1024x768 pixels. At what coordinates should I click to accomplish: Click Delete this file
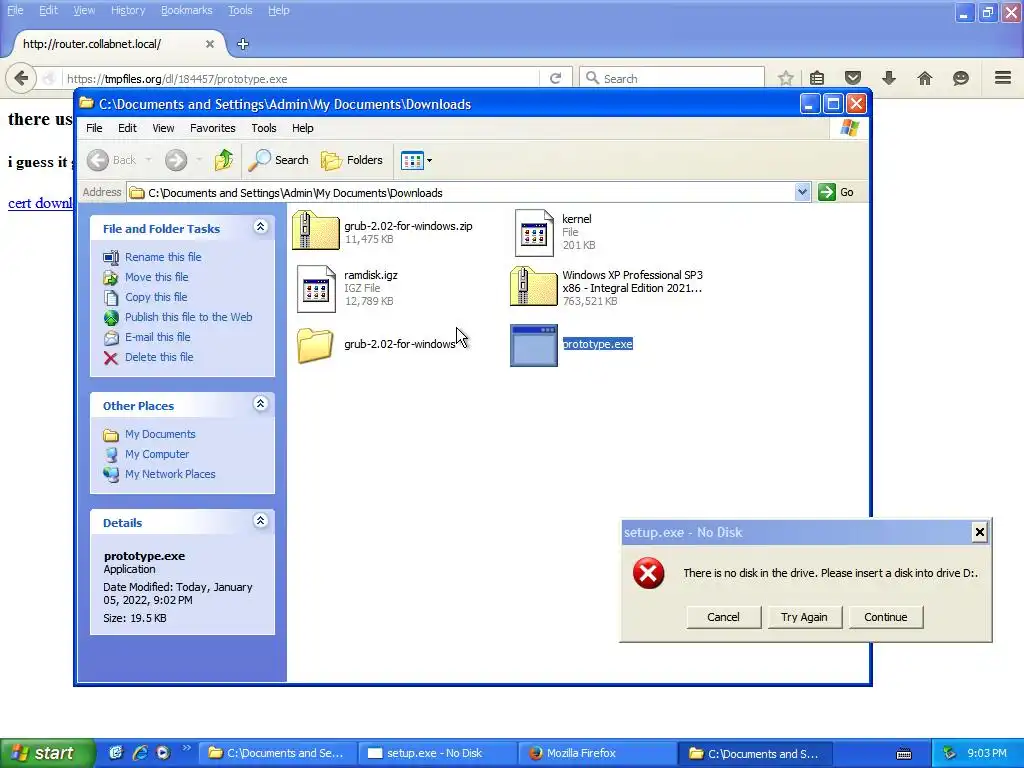pos(159,357)
